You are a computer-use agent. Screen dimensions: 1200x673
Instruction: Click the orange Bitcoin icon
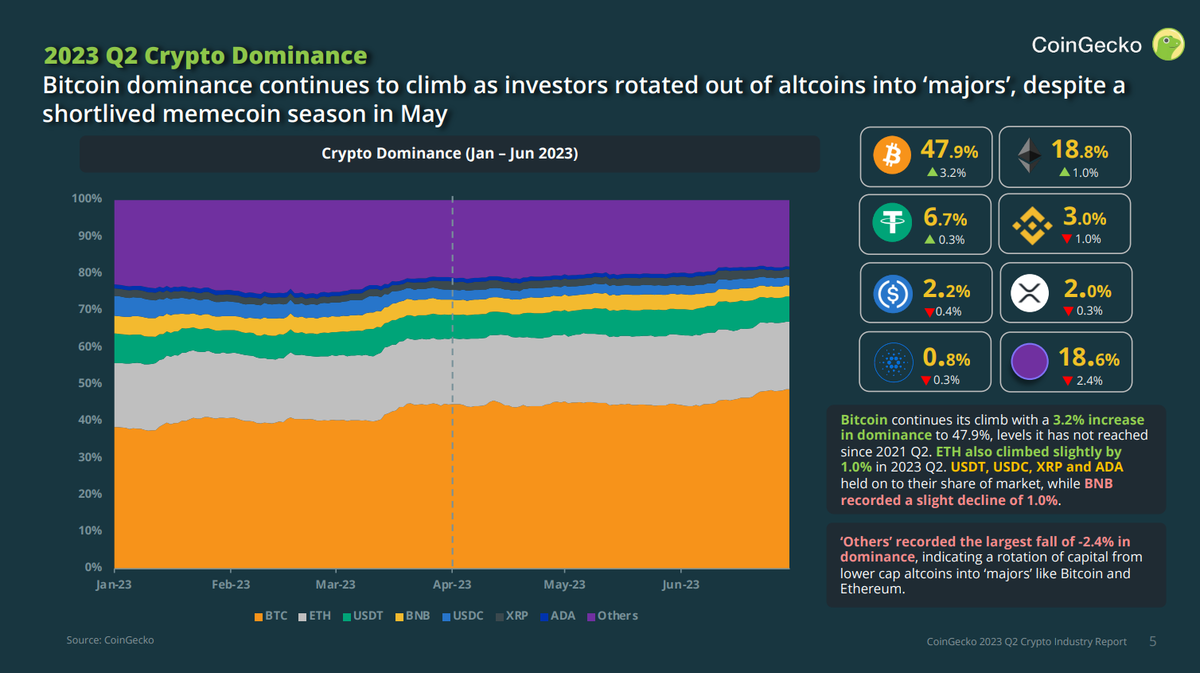coord(889,156)
